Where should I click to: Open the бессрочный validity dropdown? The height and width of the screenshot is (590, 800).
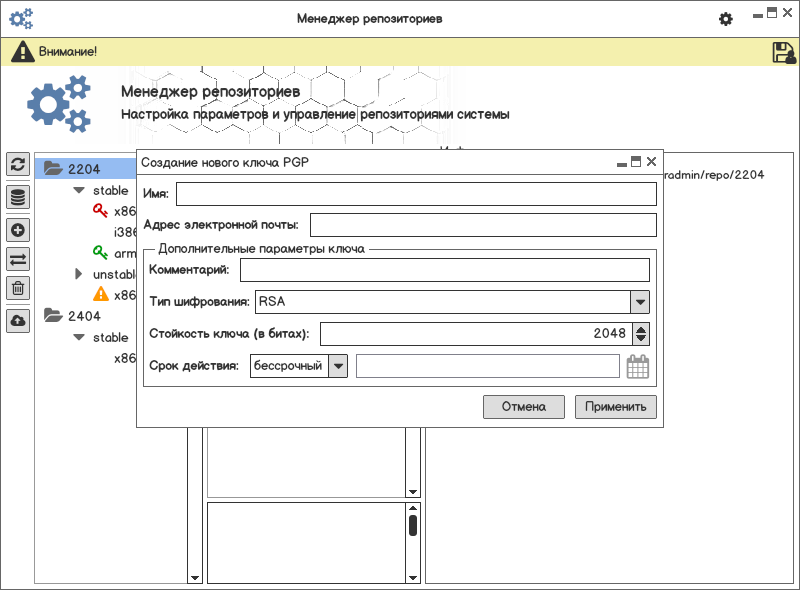pos(338,366)
